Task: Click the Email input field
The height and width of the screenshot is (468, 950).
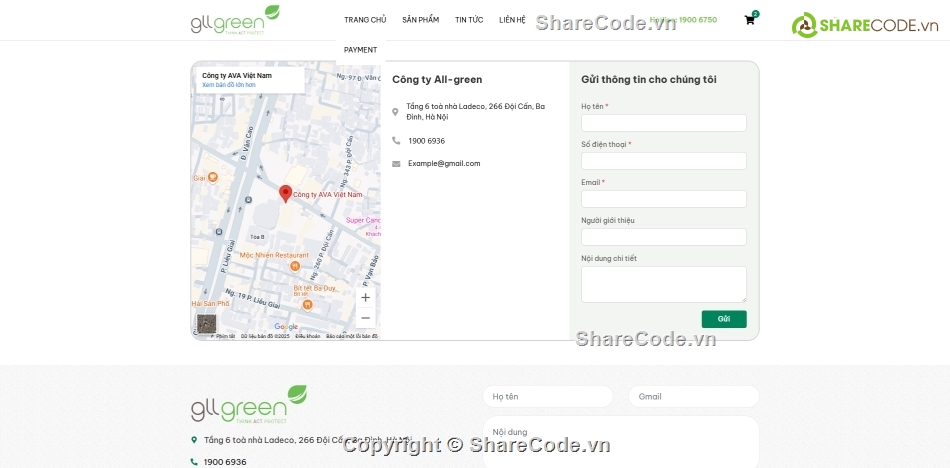Action: click(x=664, y=199)
